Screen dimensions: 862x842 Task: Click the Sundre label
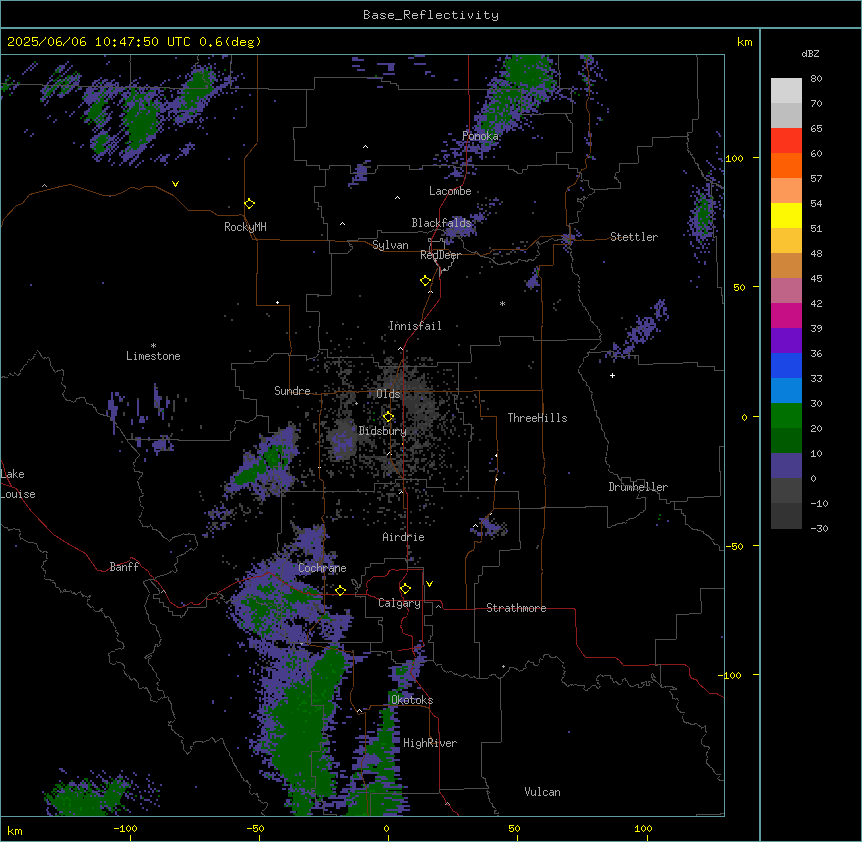click(292, 391)
